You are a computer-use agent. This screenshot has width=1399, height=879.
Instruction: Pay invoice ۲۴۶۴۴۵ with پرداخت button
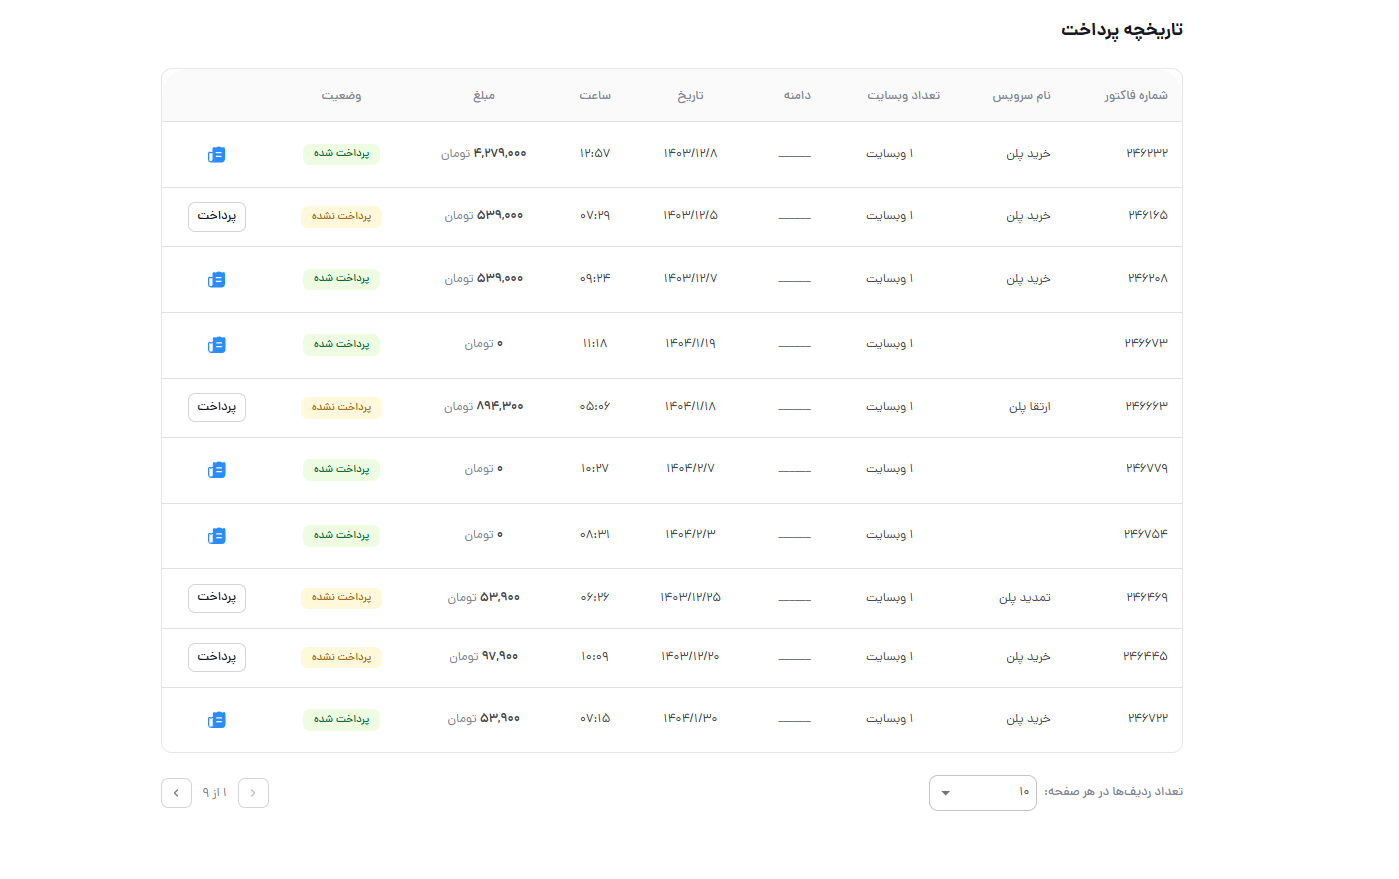click(x=217, y=657)
